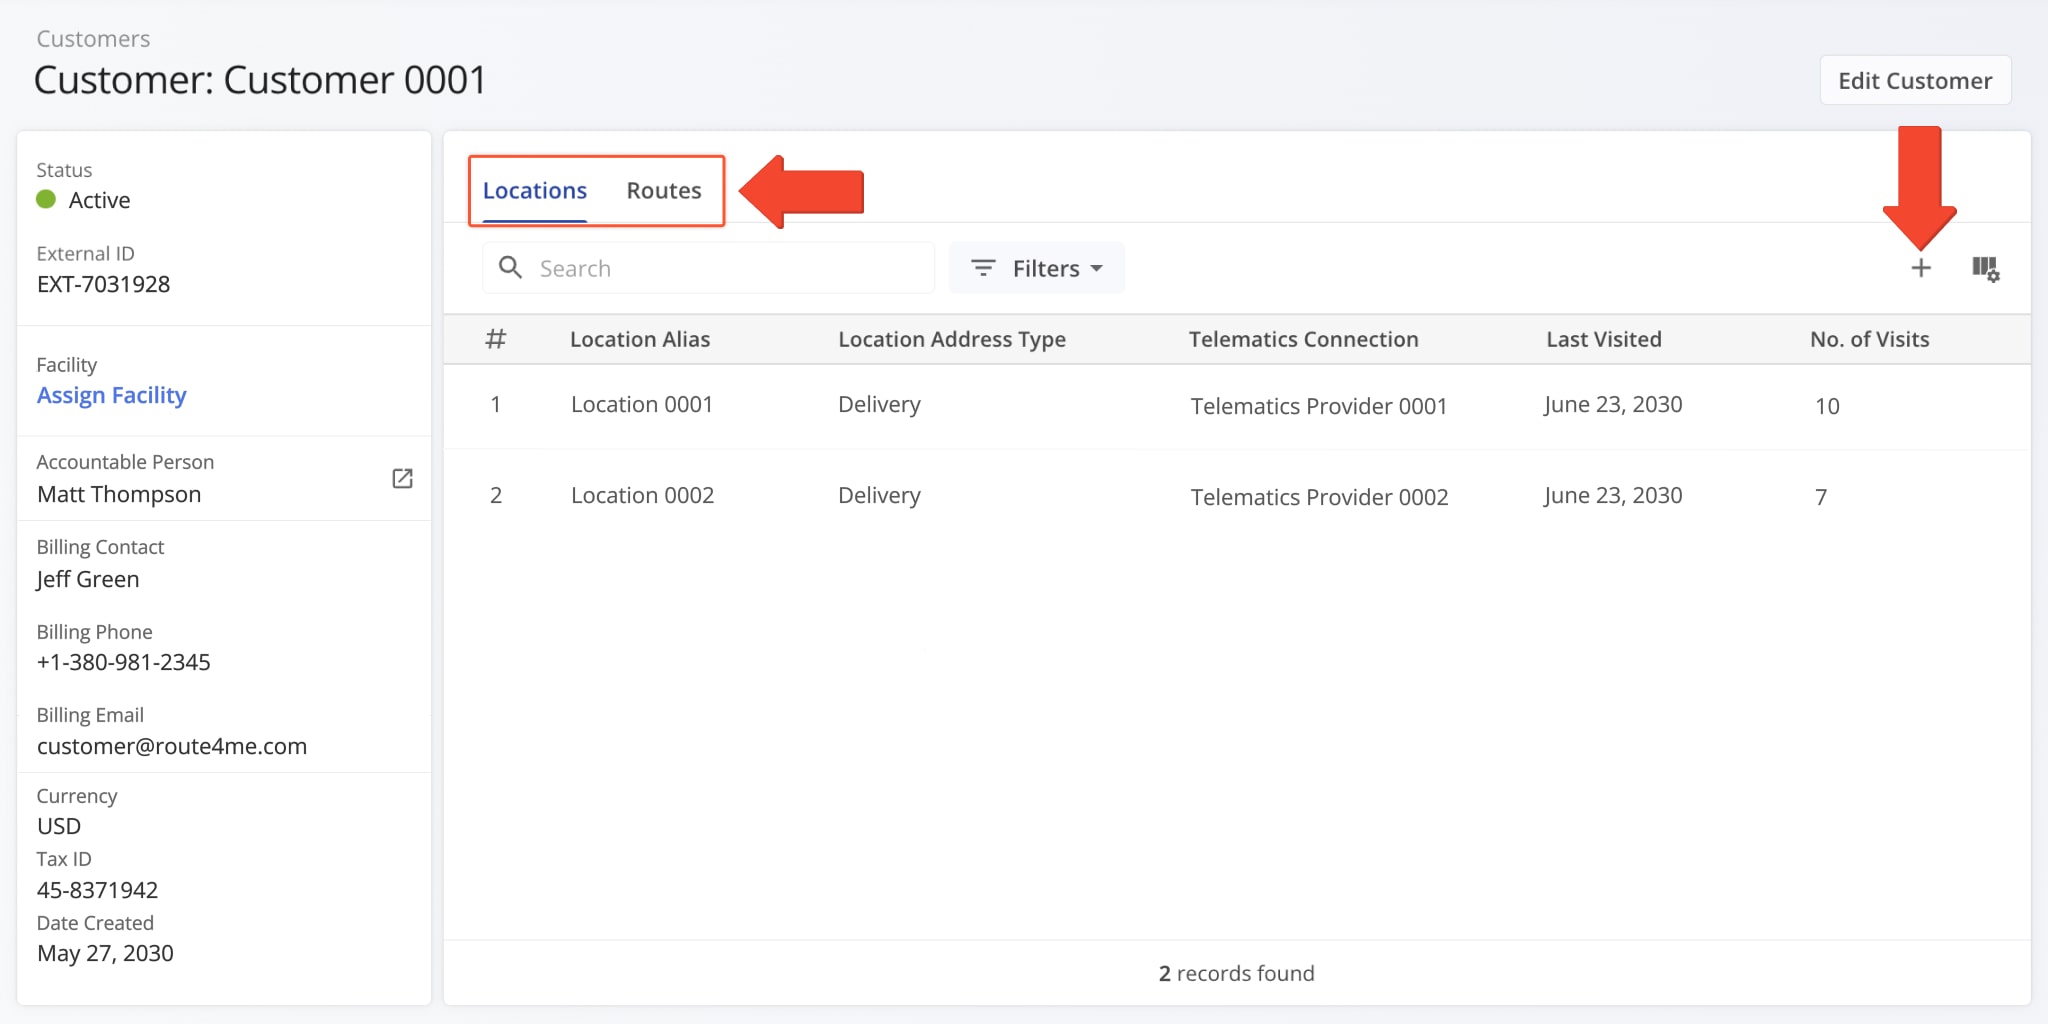Click Last Visited column header
This screenshot has height=1024, width=2048.
click(x=1604, y=339)
